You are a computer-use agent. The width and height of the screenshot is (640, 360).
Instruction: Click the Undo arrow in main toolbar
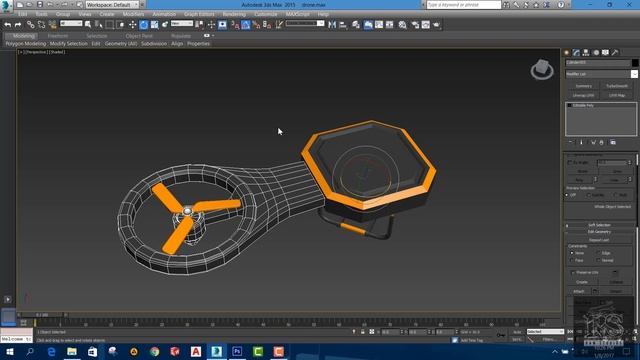pyautogui.click(x=7, y=25)
